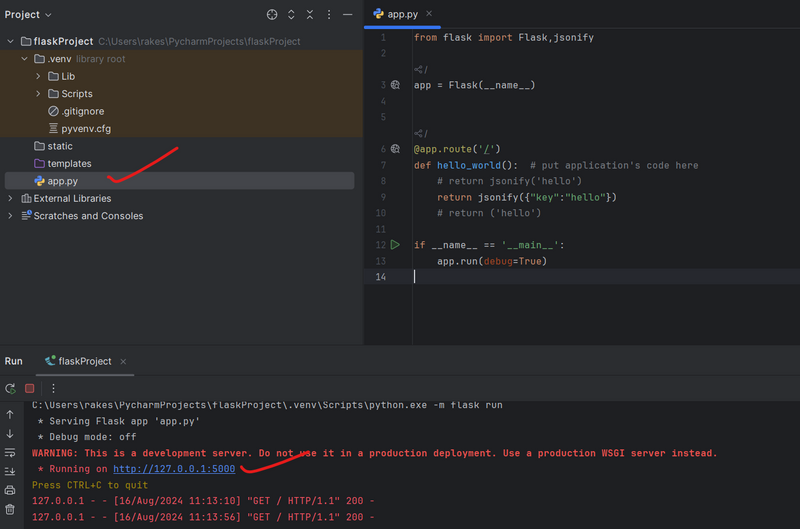This screenshot has width=800, height=529.
Task: Click Collapse All in Project panel header
Action: point(310,15)
